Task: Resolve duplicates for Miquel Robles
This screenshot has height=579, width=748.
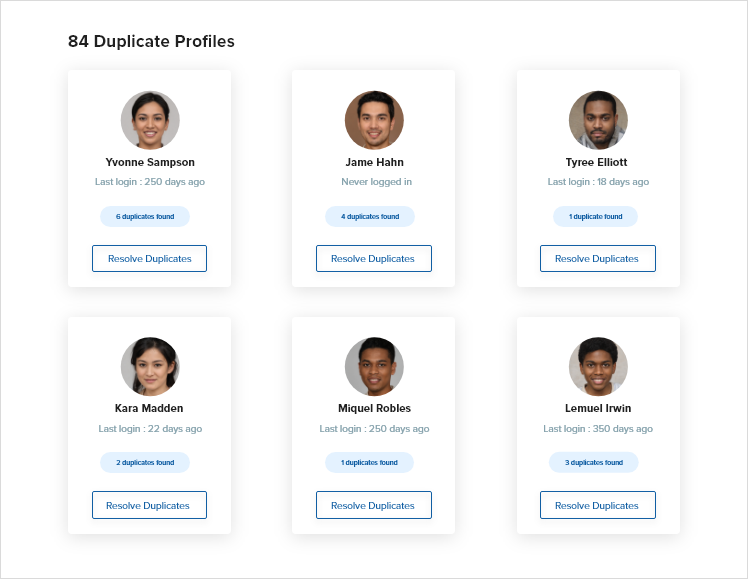Action: 374,505
